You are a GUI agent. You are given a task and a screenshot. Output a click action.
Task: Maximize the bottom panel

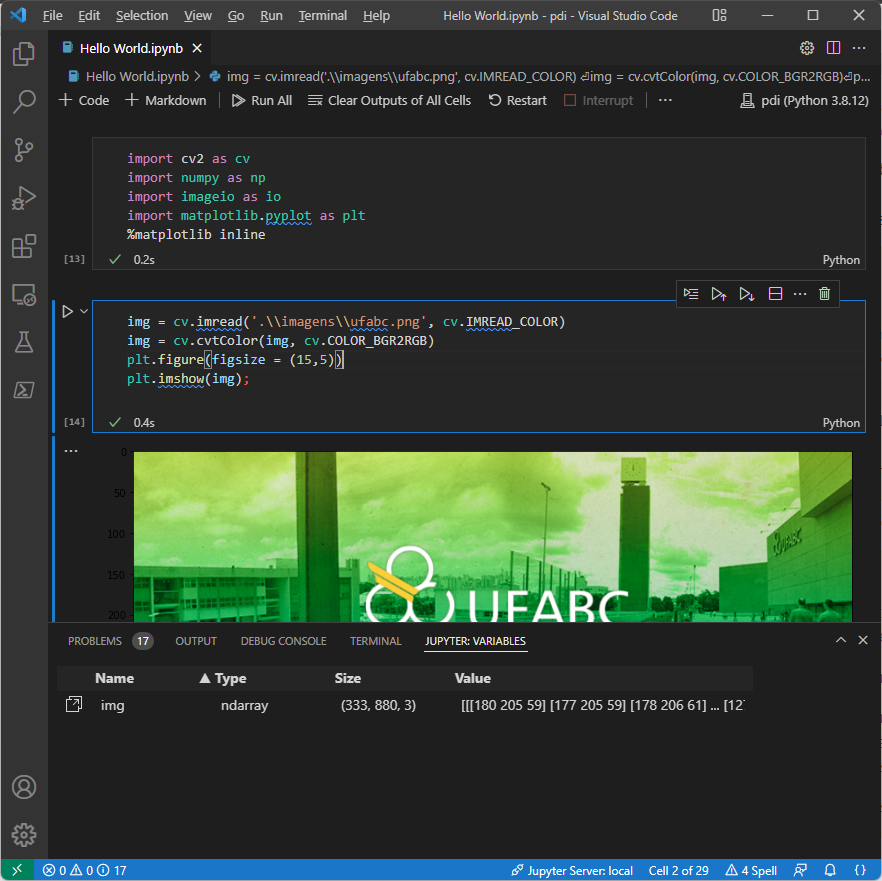(841, 640)
